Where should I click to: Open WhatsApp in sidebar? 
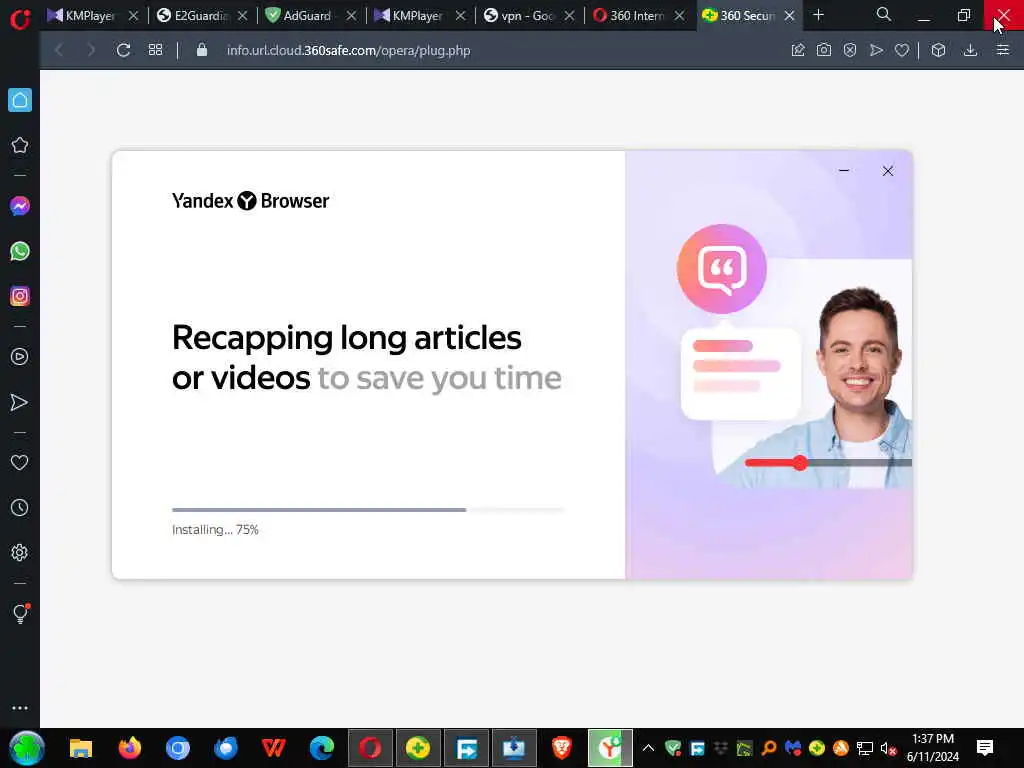click(x=20, y=251)
